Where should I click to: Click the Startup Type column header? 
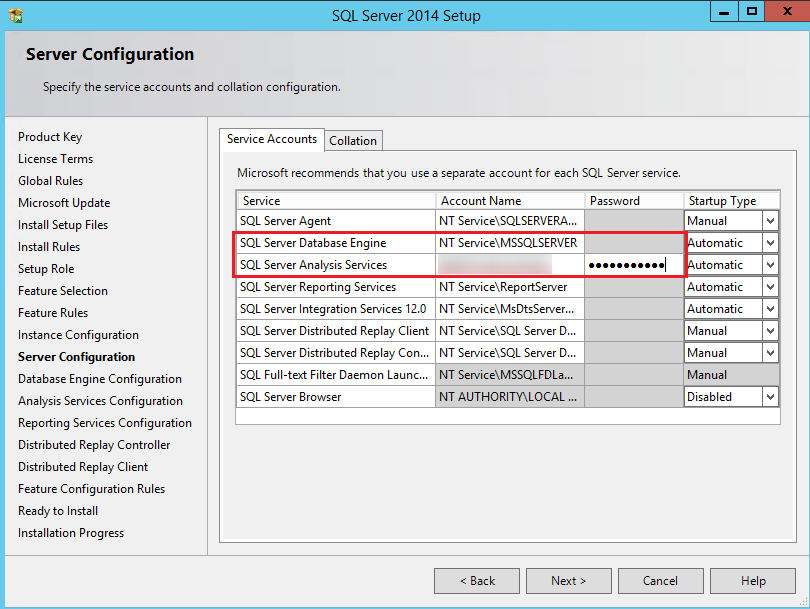point(731,200)
